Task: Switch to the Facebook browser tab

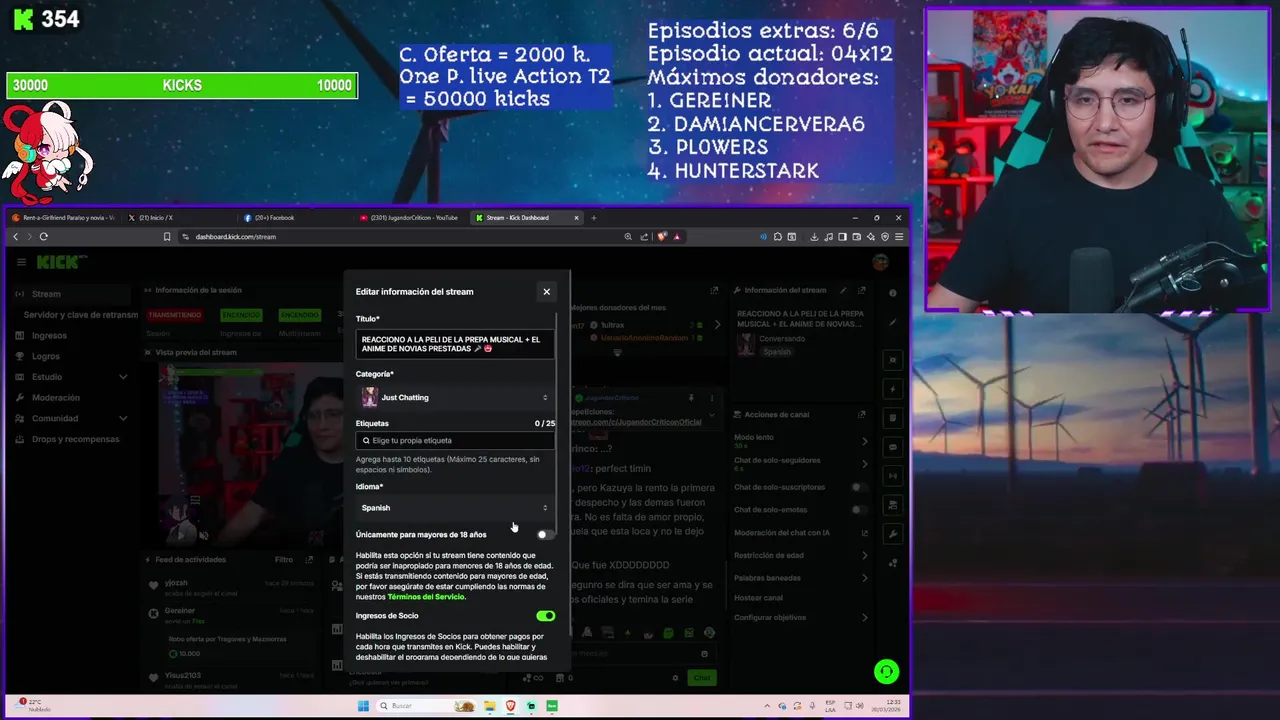Action: (296, 218)
